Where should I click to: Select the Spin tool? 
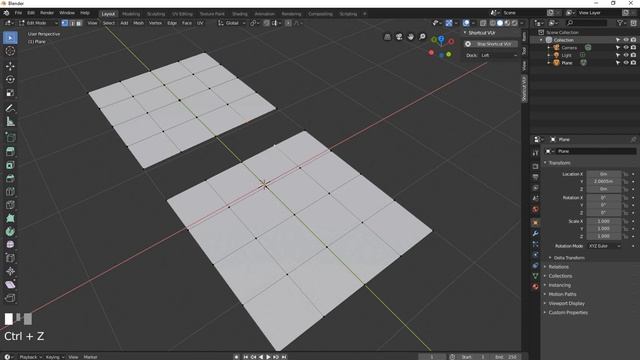click(x=10, y=231)
